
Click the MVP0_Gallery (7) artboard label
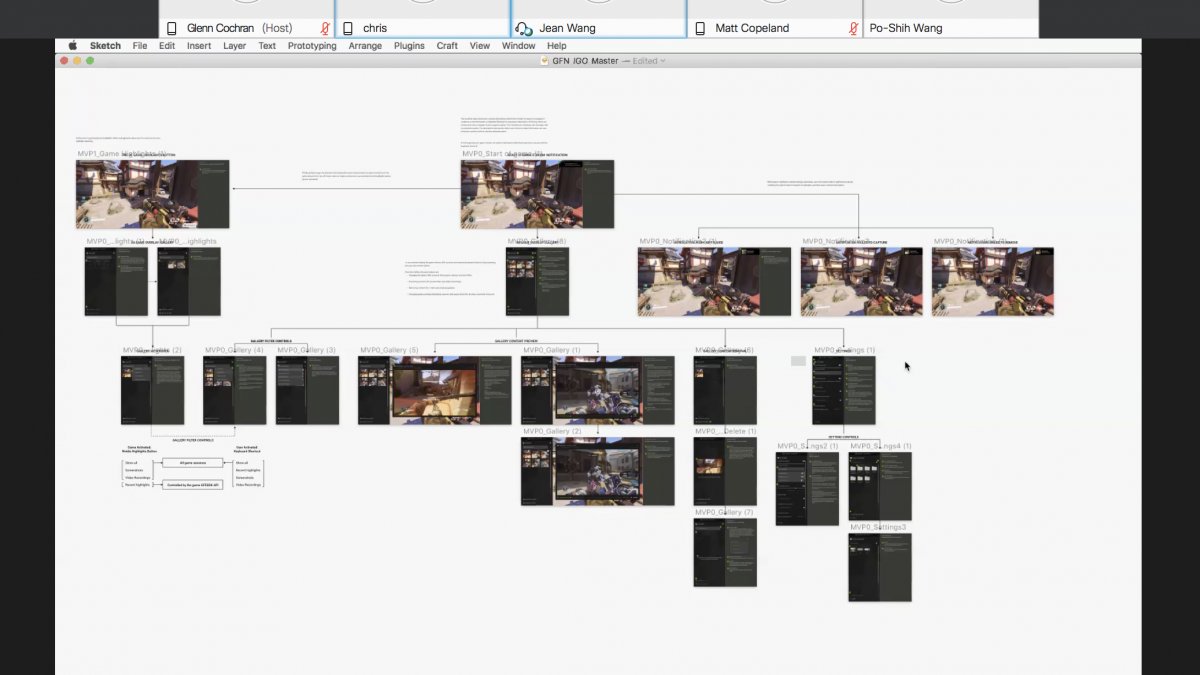[725, 512]
